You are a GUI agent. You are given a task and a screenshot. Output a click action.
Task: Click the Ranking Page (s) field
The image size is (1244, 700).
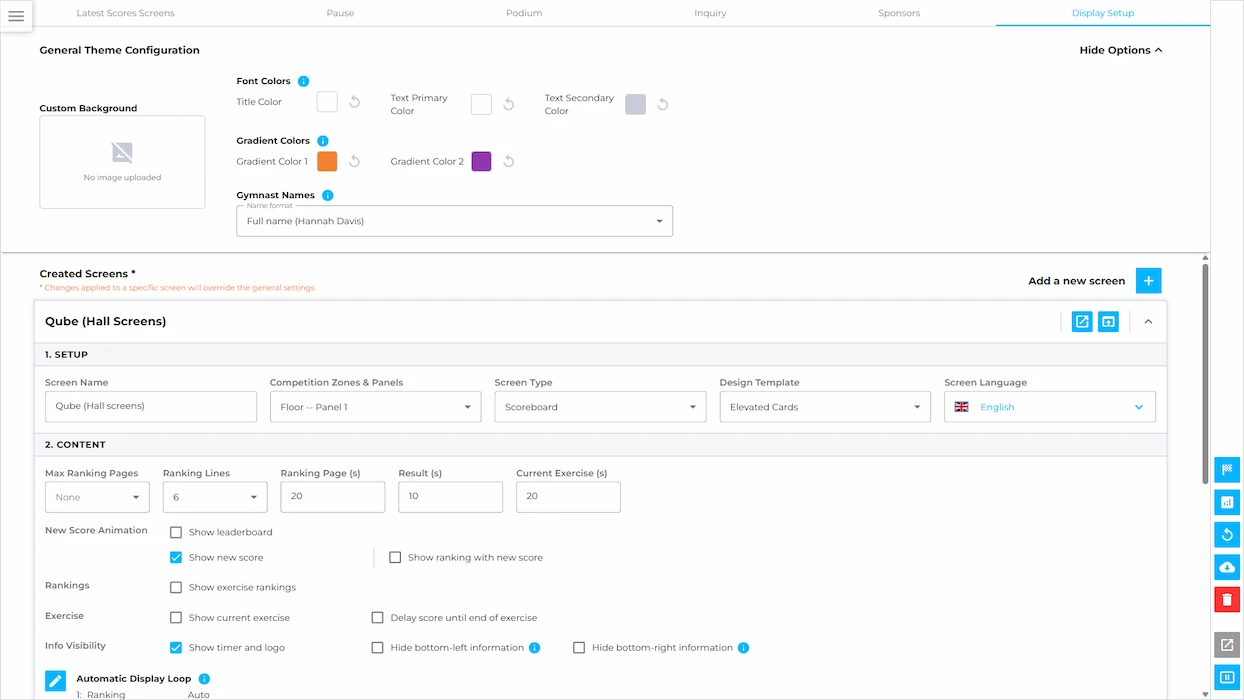pos(333,497)
